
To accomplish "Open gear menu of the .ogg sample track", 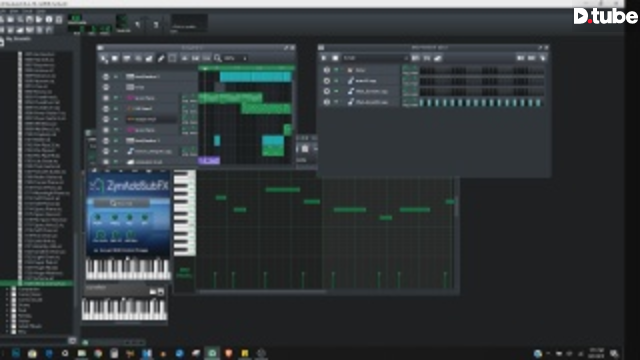I will click(106, 151).
